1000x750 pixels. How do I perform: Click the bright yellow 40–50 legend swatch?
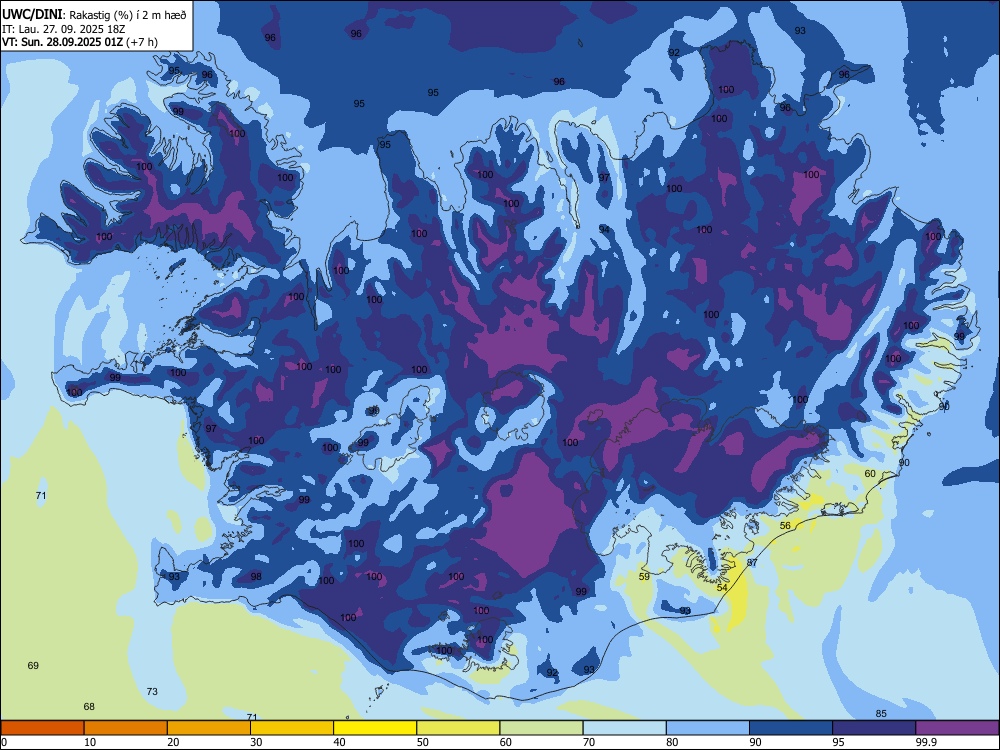[375, 728]
